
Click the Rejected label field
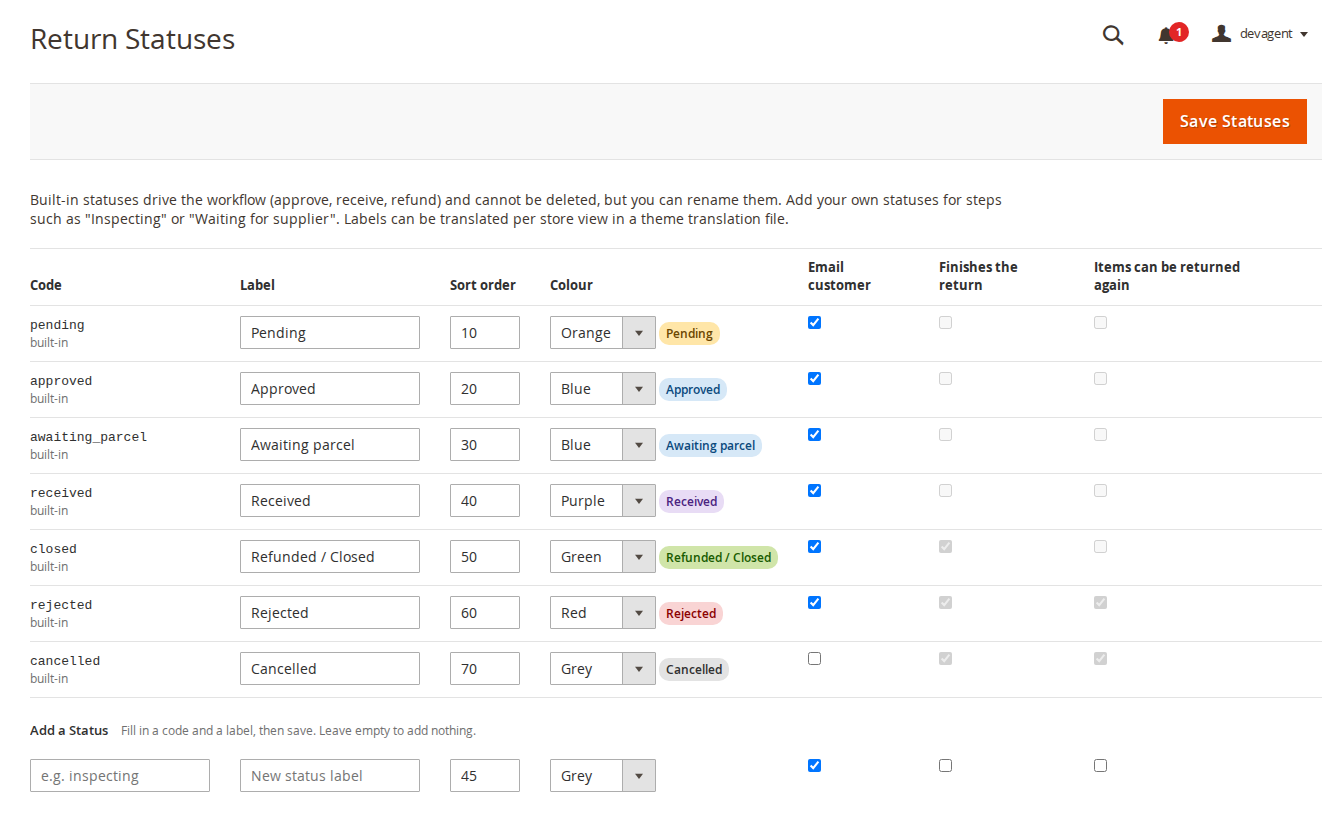330,613
